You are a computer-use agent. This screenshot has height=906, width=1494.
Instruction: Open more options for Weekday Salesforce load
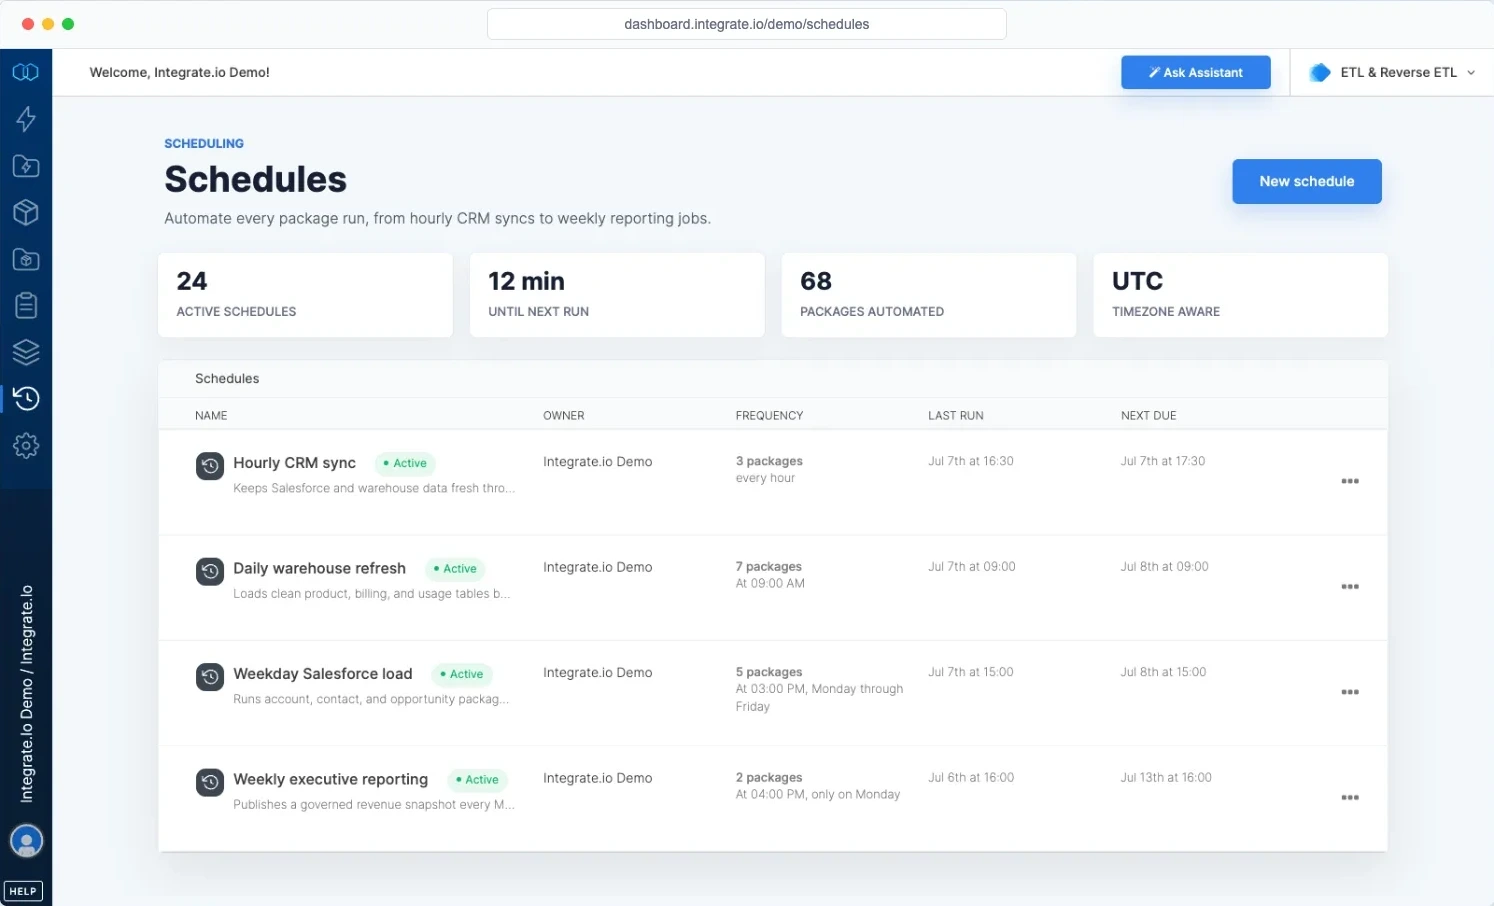[x=1350, y=692]
